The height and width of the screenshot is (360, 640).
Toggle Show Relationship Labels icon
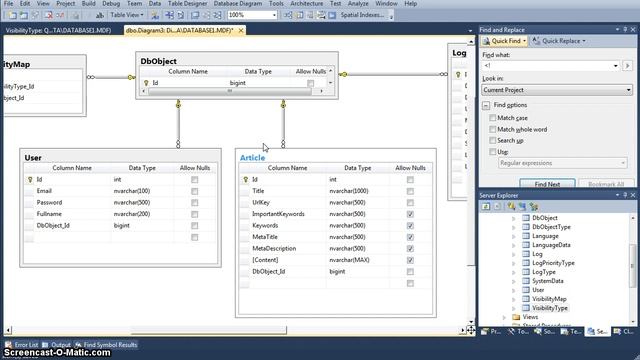tap(155, 16)
